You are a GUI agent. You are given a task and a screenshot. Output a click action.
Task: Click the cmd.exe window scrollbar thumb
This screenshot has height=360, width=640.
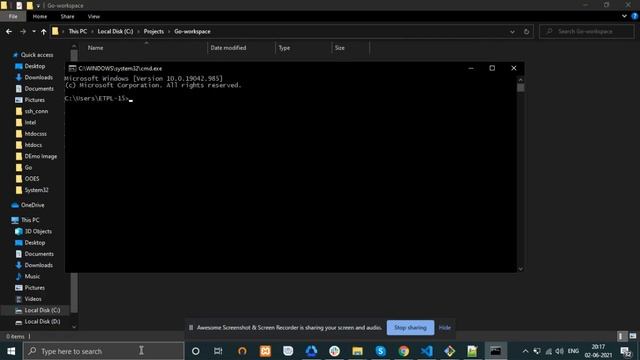(520, 87)
